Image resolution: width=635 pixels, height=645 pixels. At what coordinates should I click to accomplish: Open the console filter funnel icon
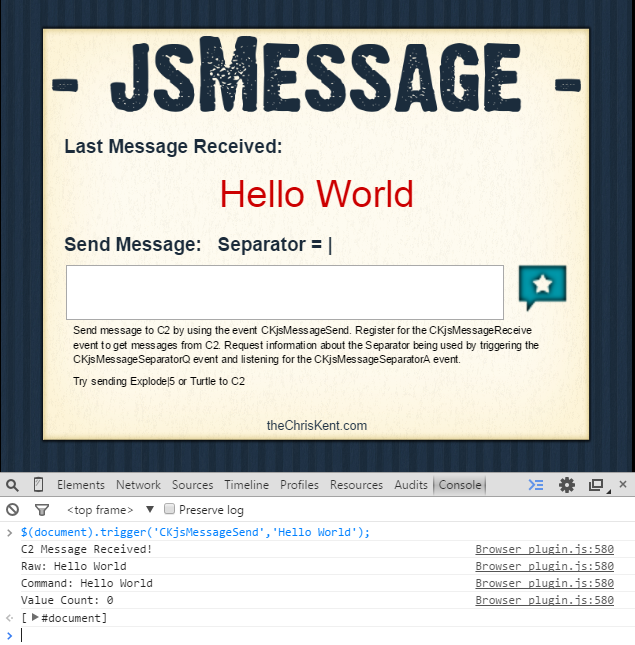tap(42, 510)
